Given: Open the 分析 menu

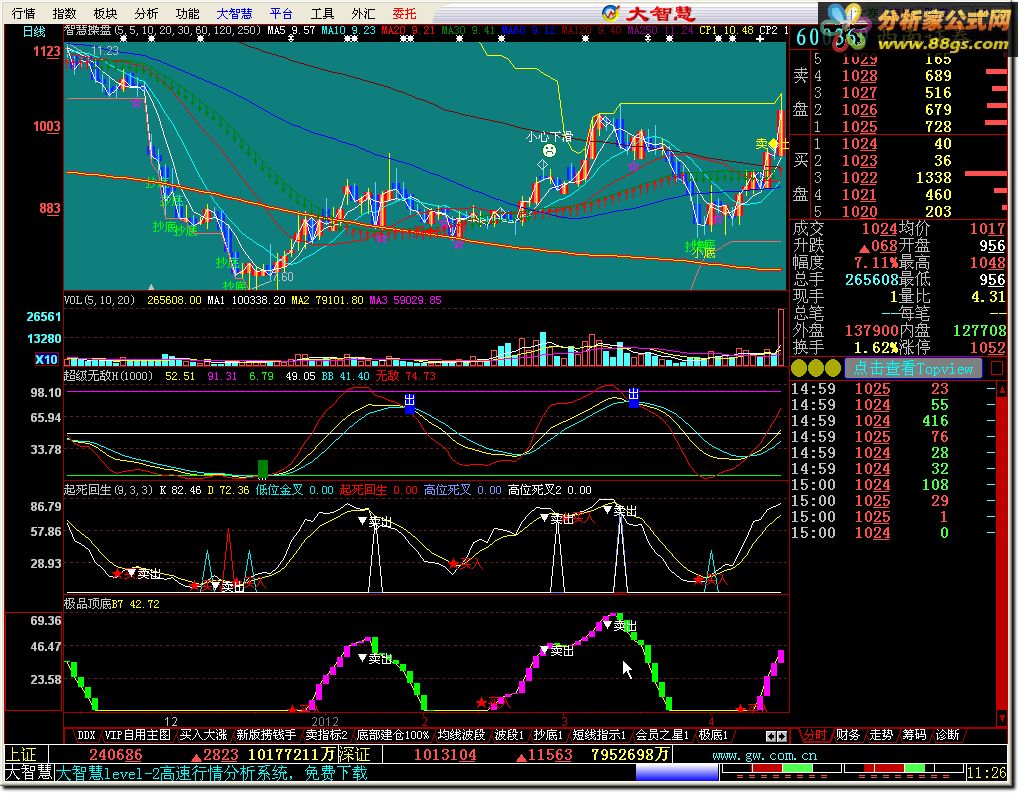Looking at the screenshot, I should pyautogui.click(x=146, y=13).
